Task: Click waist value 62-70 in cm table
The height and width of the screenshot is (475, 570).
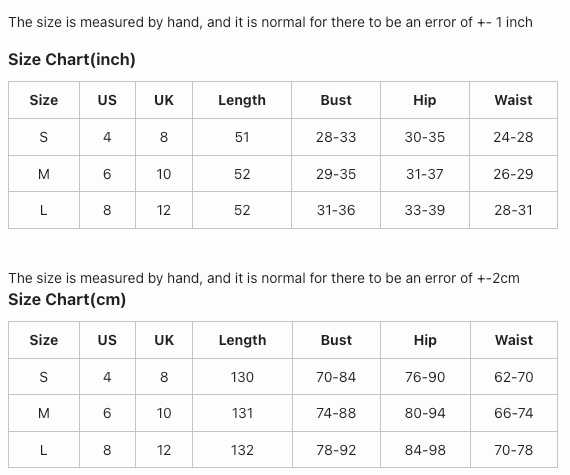Action: point(514,377)
